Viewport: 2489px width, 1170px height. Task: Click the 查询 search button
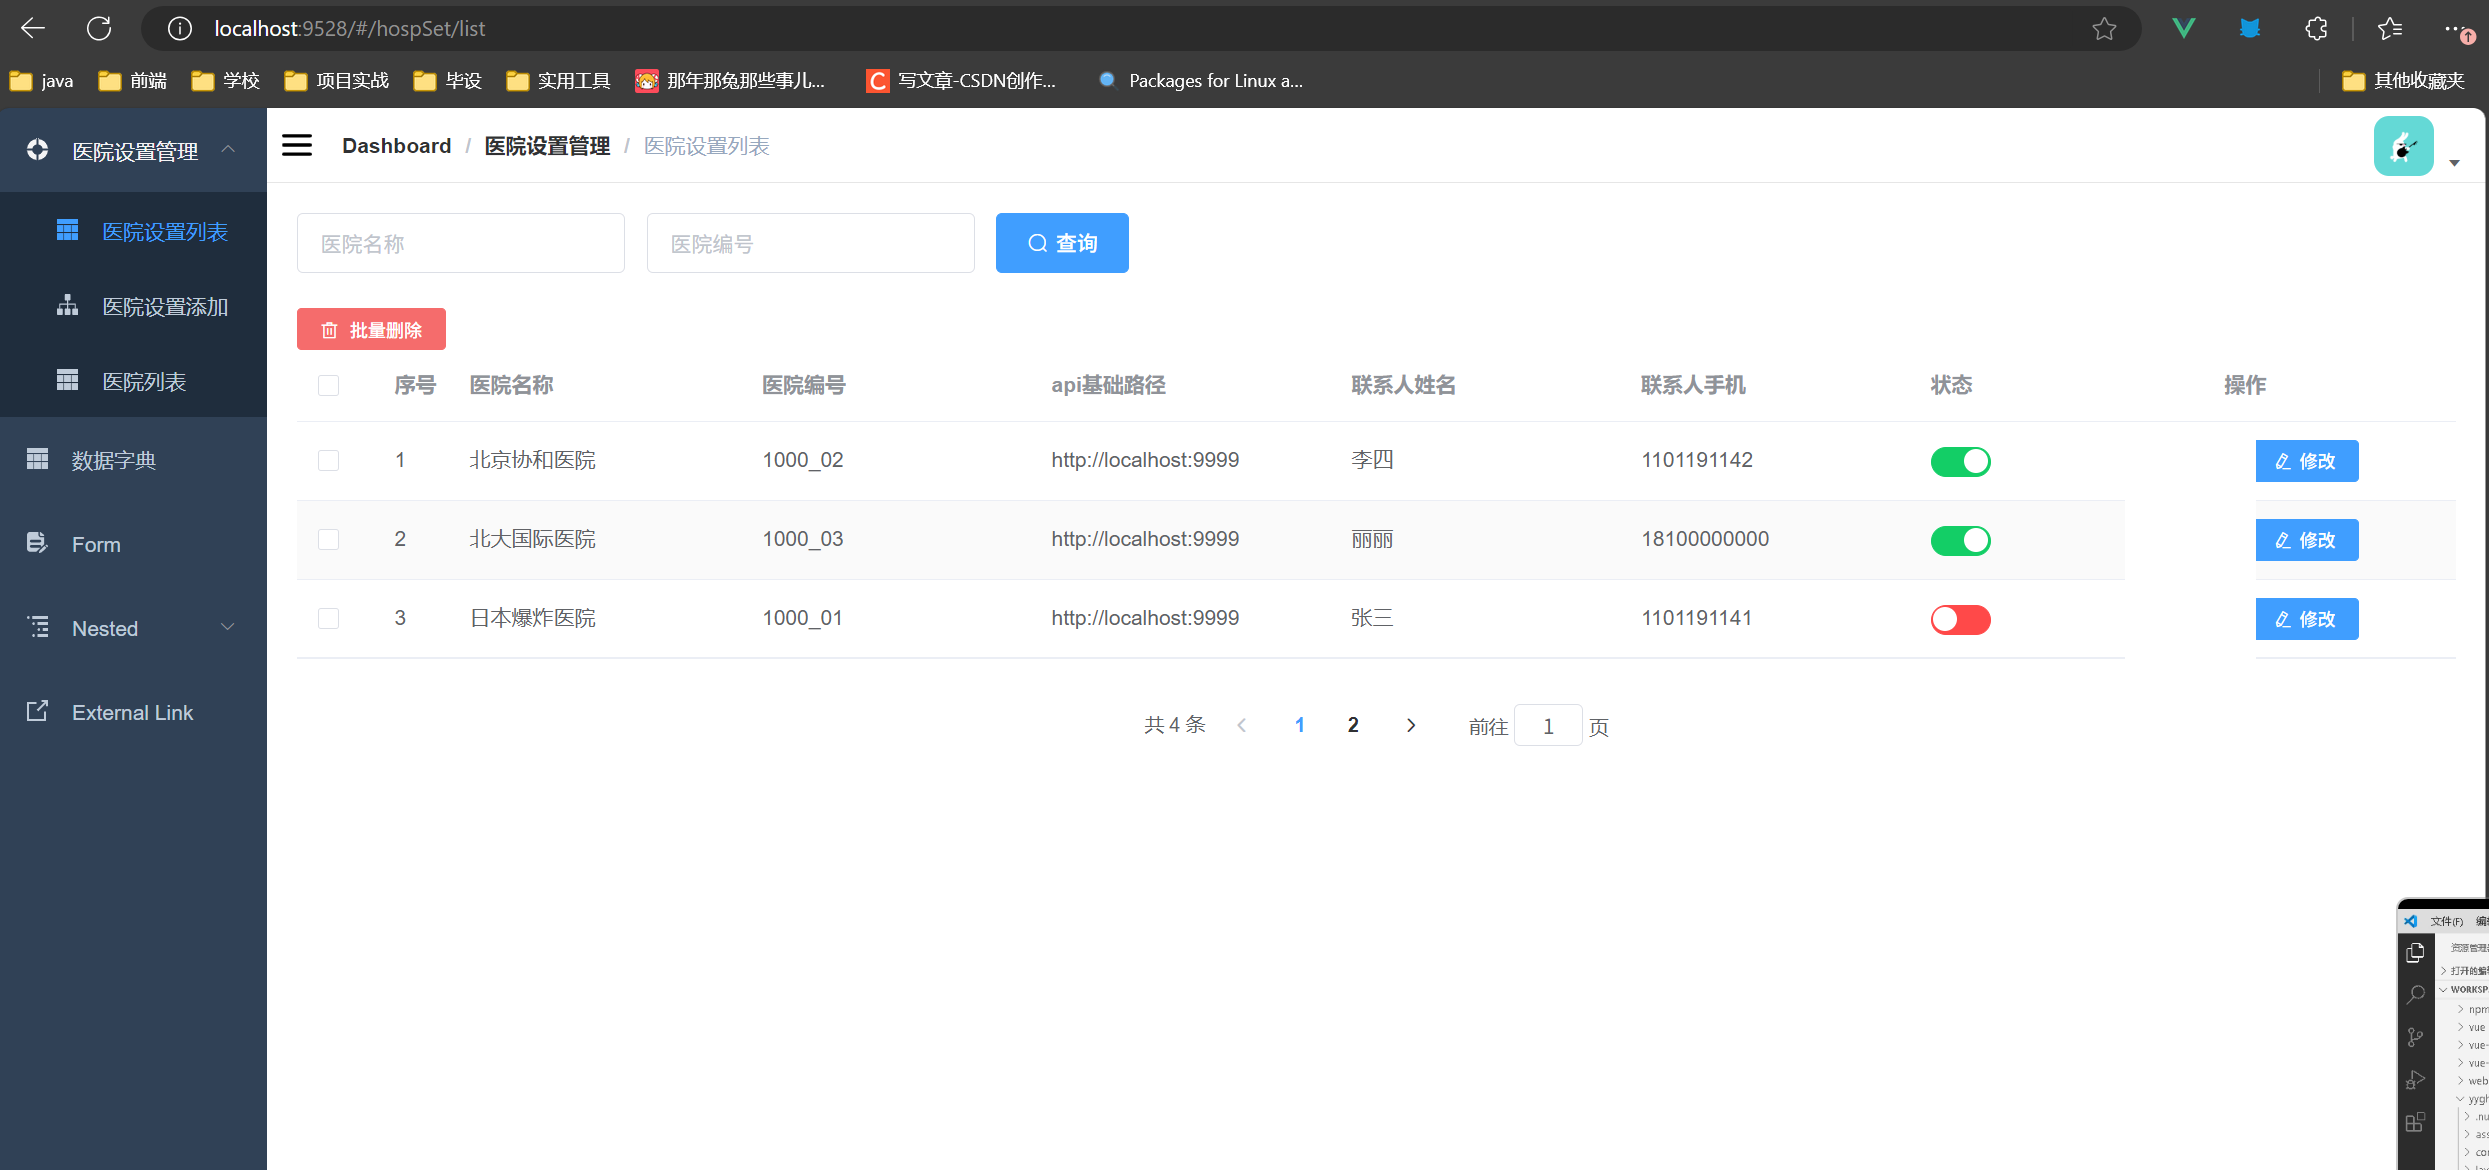point(1062,243)
